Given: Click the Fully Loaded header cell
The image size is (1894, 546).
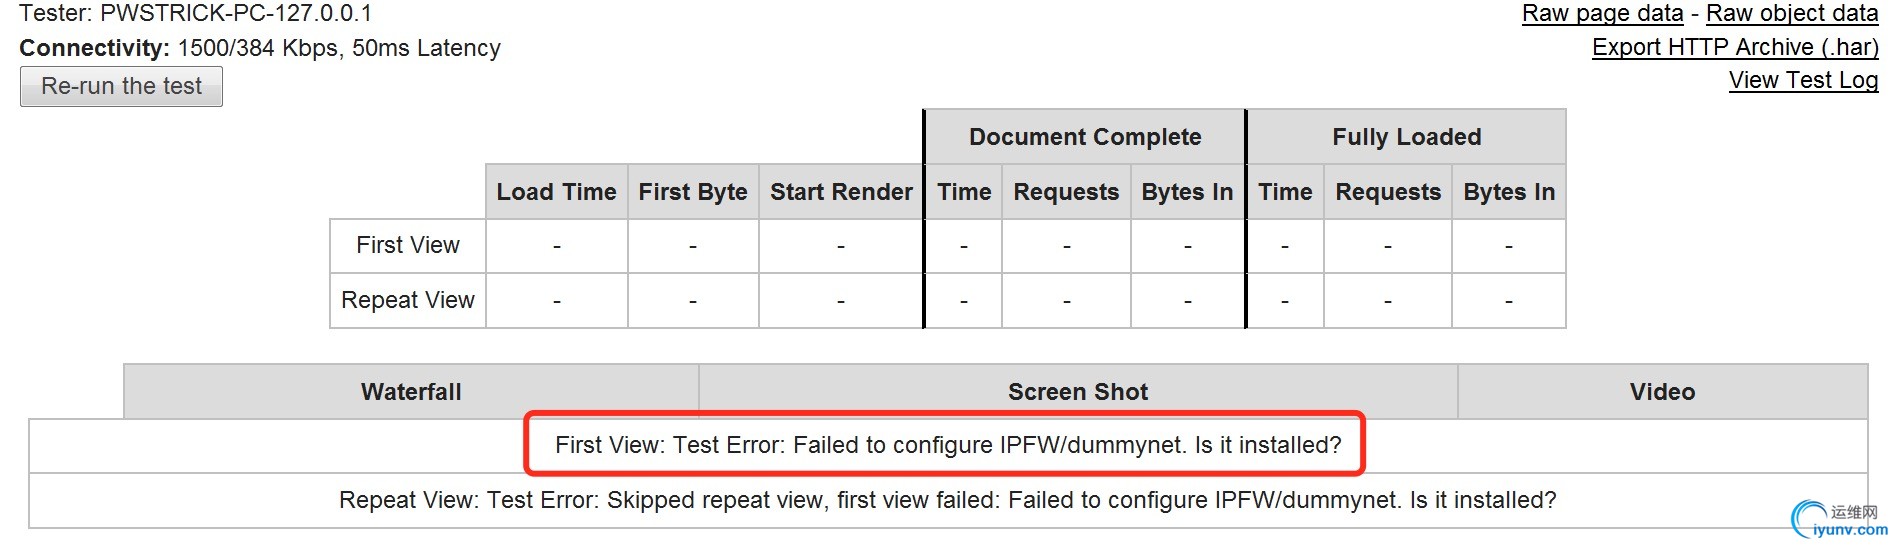Looking at the screenshot, I should 1406,137.
